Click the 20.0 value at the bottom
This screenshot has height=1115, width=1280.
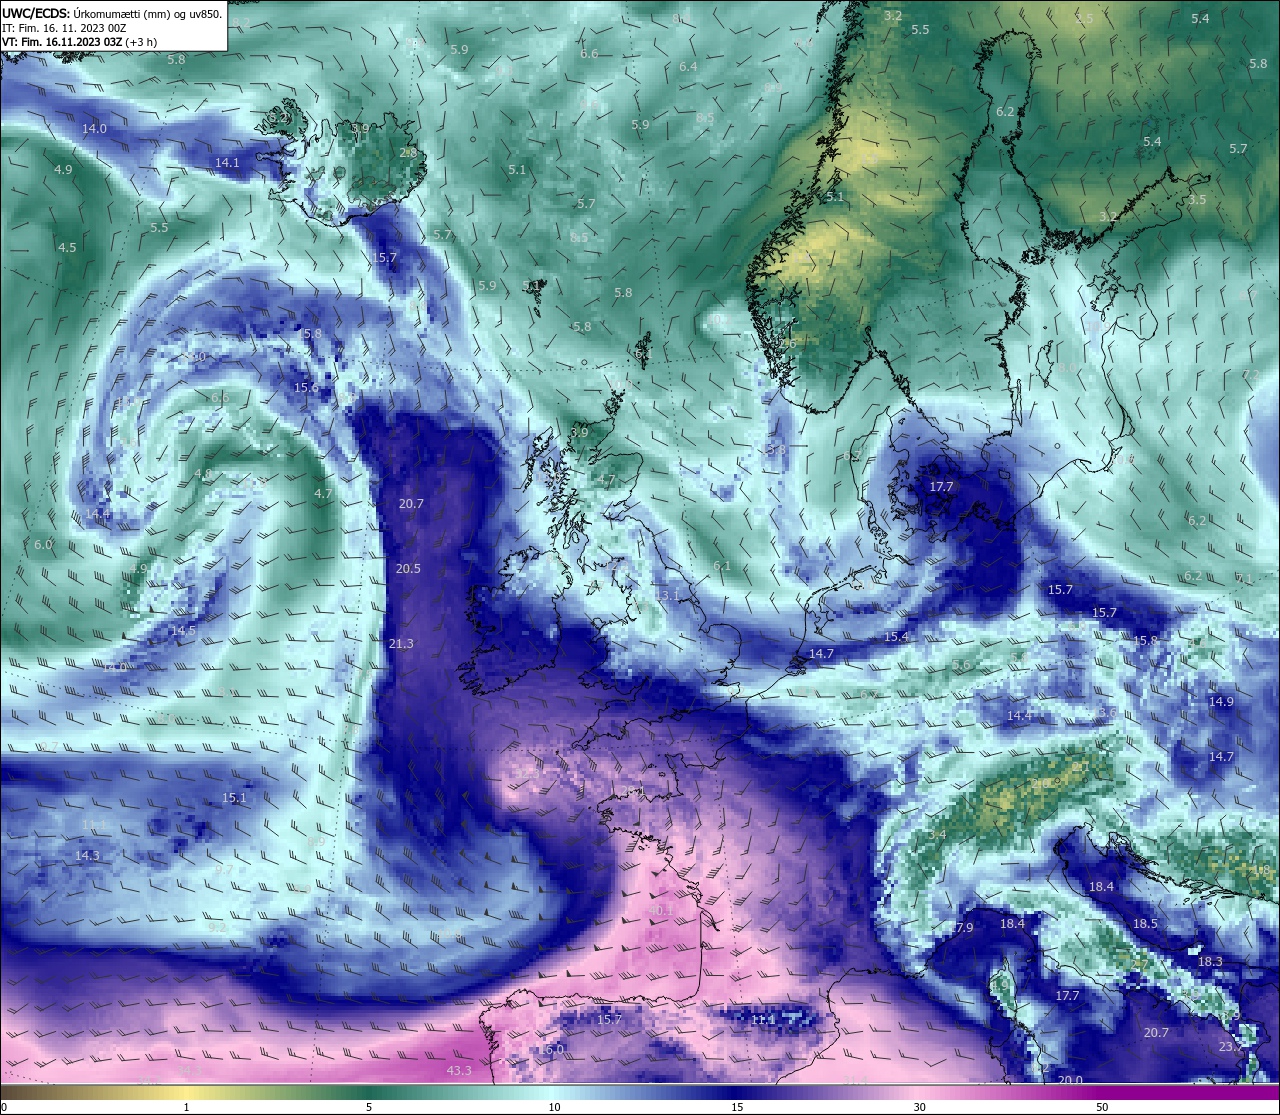pyautogui.click(x=1070, y=1080)
